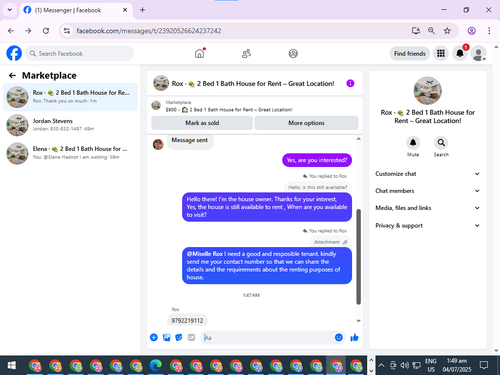Click the message text input field
The width and height of the screenshot is (500, 375).
coord(268,337)
